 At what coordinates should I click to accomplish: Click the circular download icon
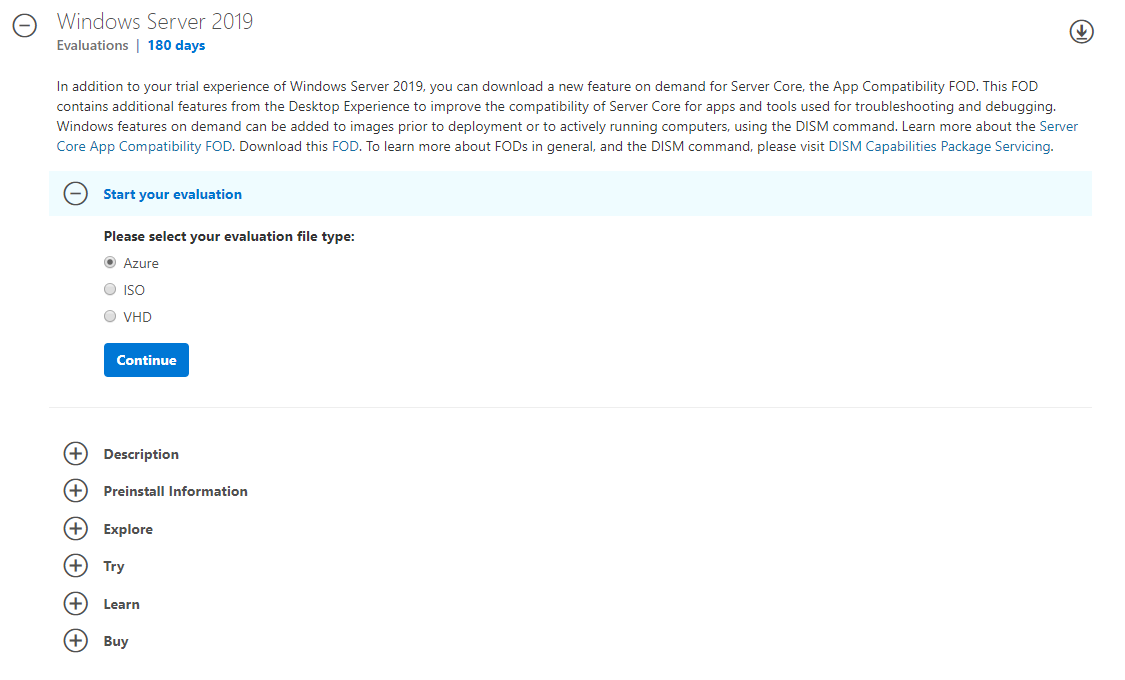(1081, 31)
